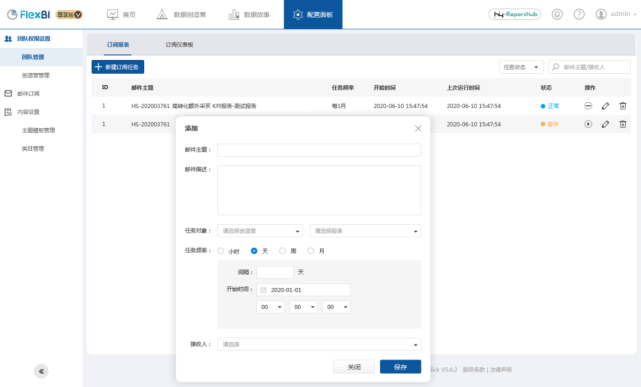641x387 pixels.
Task: Click the 邮件主题 input field in the dialog
Action: 319,150
